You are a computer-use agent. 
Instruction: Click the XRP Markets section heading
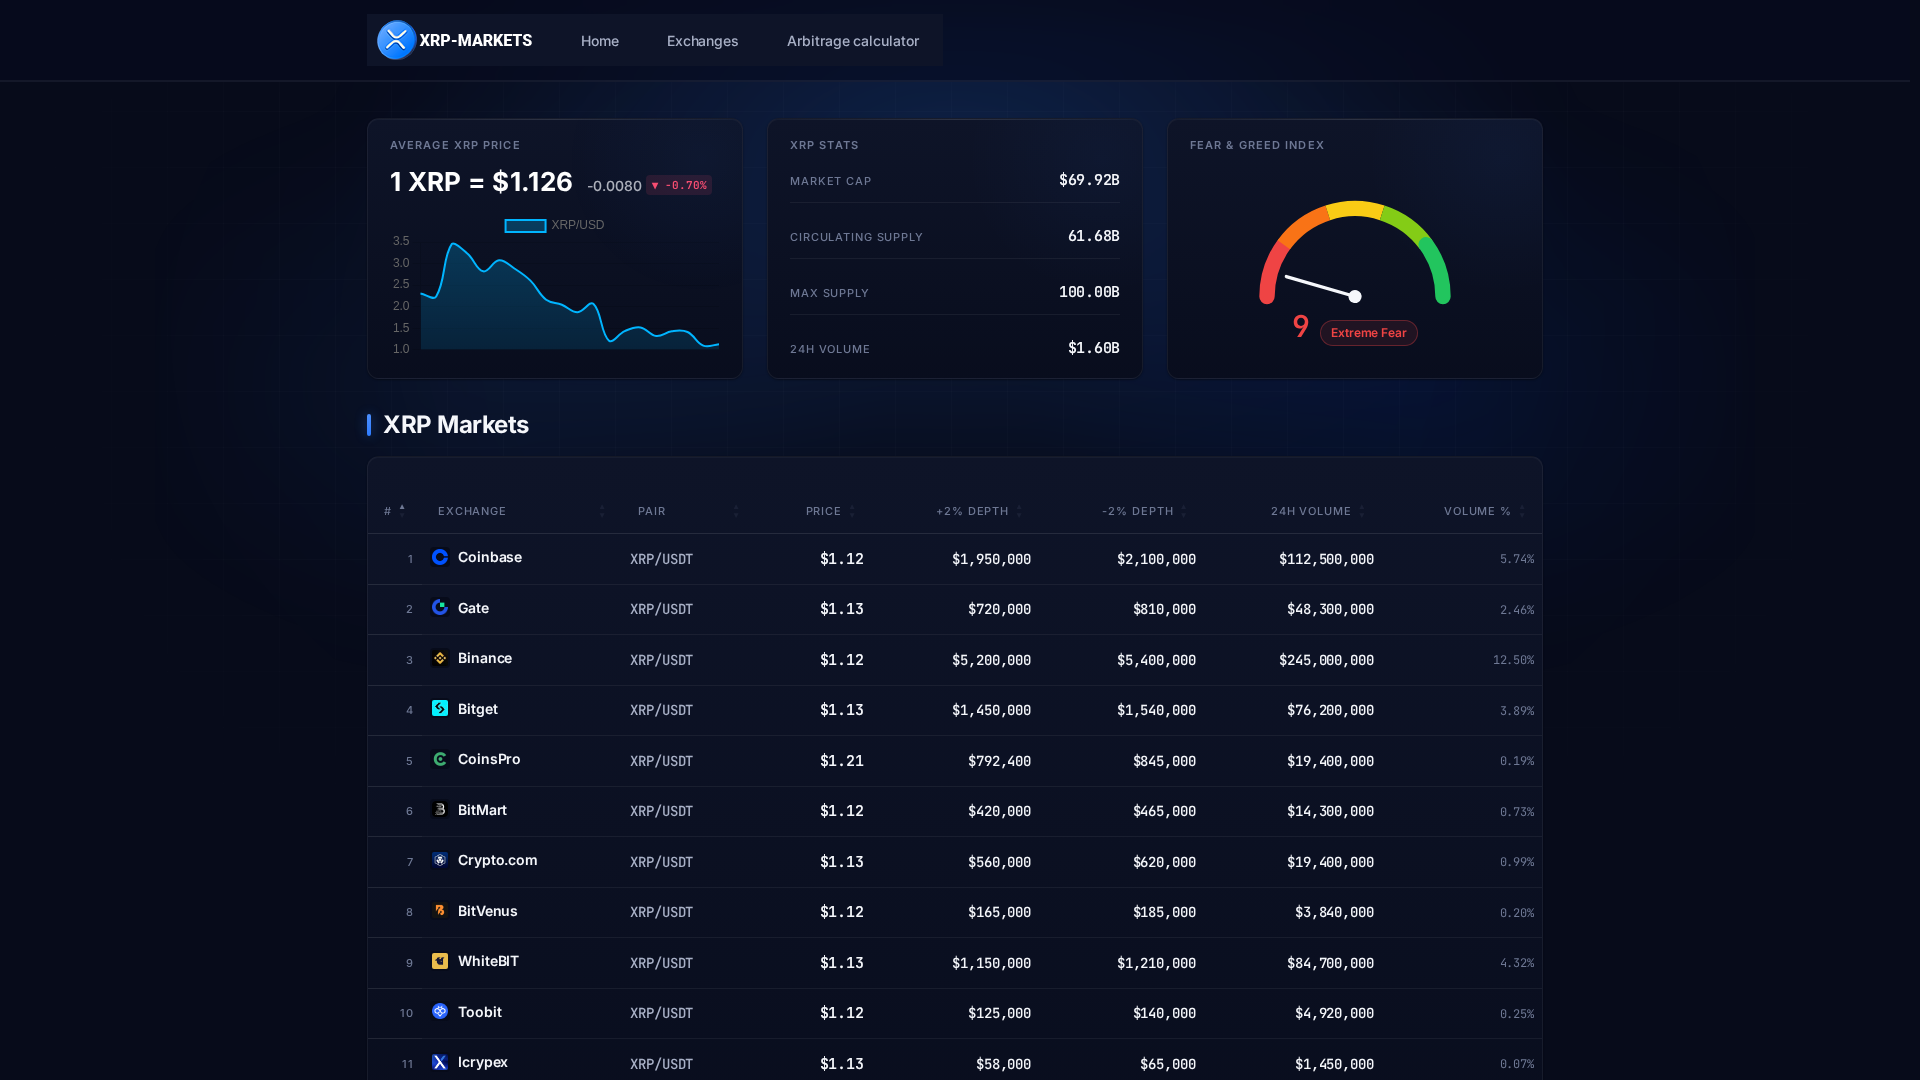[x=456, y=425]
